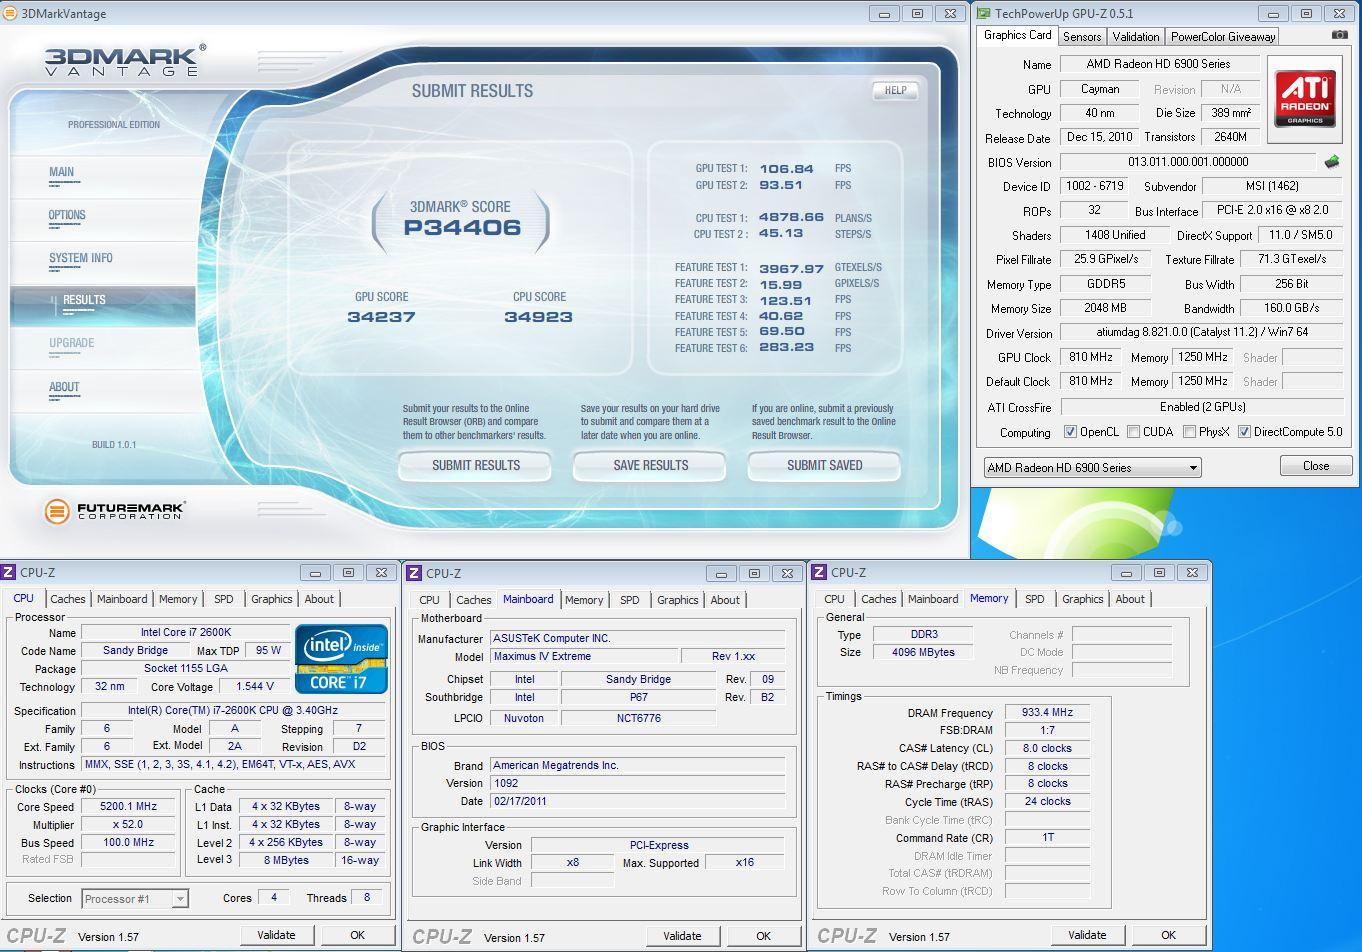Open the Processor #1 selection dropdown
1362x952 pixels.
point(135,898)
